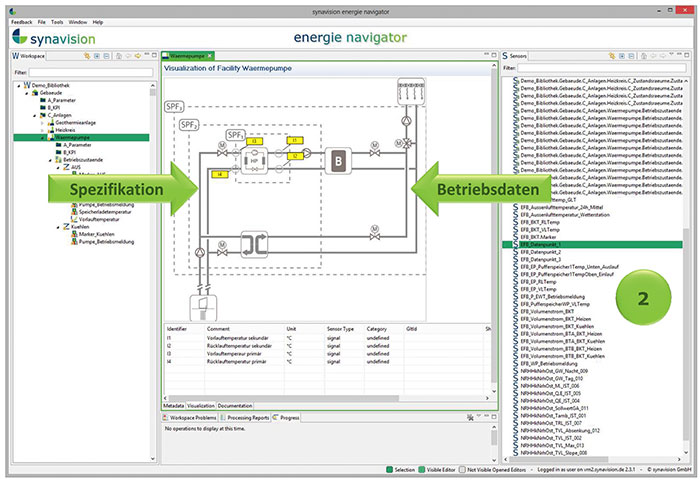Collapse the C_Anlagen tree node
Viewport: 700px width, 480px height.
pyautogui.click(x=35, y=115)
